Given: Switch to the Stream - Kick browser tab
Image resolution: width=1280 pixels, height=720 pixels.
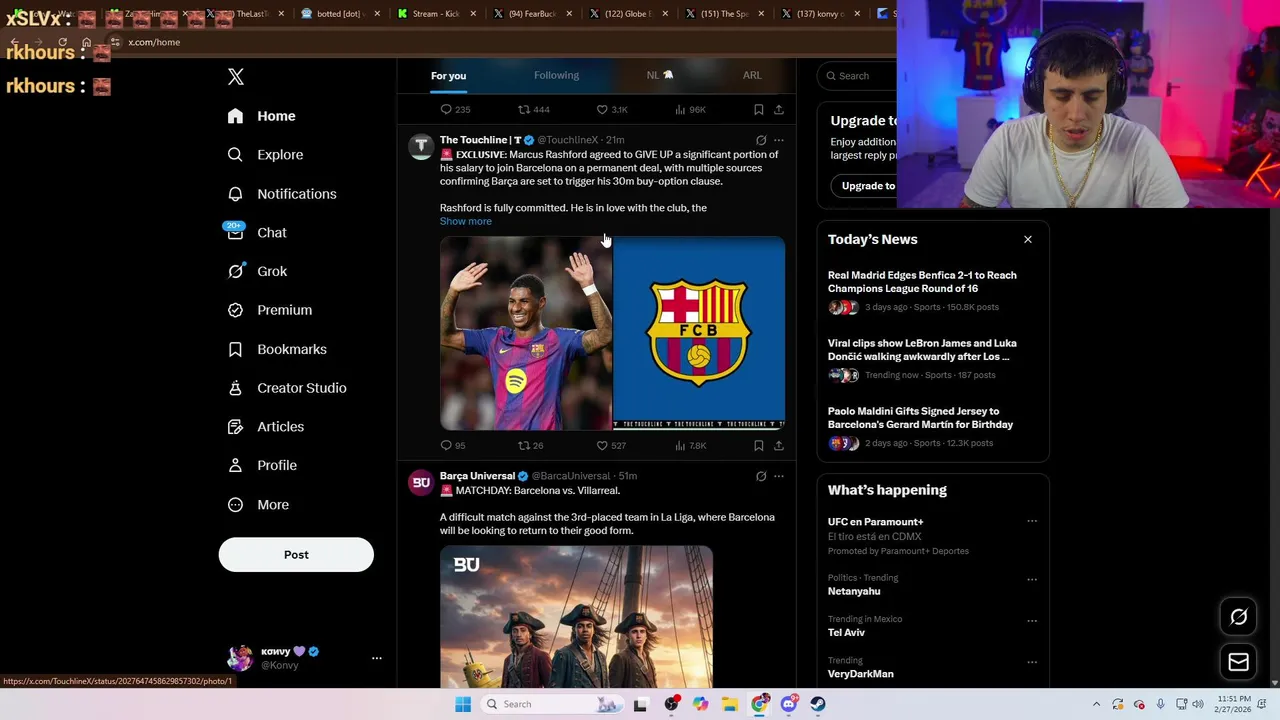Looking at the screenshot, I should tap(438, 14).
